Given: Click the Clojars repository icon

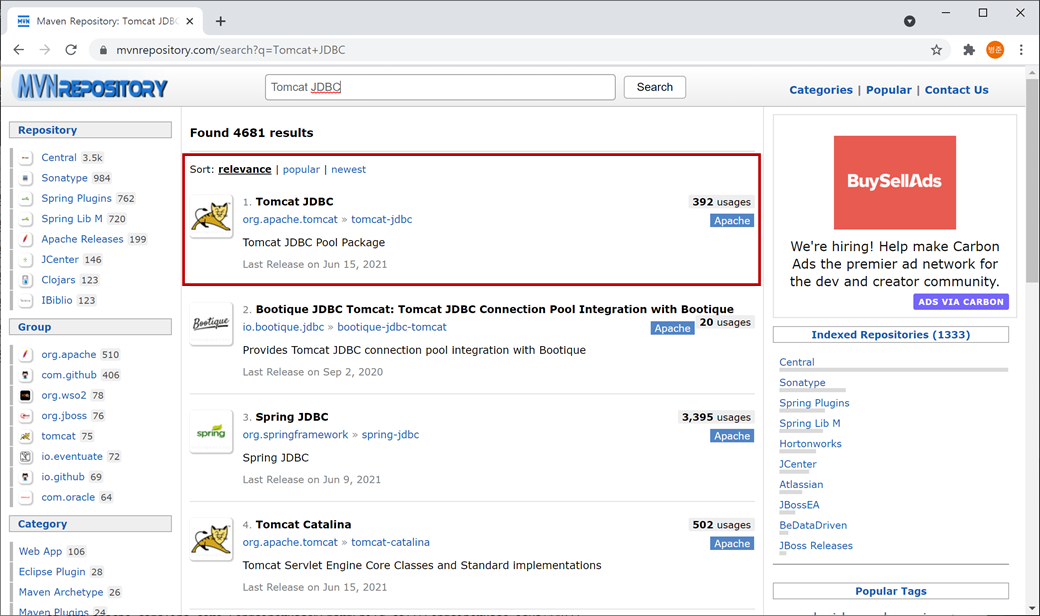Looking at the screenshot, I should pyautogui.click(x=25, y=280).
